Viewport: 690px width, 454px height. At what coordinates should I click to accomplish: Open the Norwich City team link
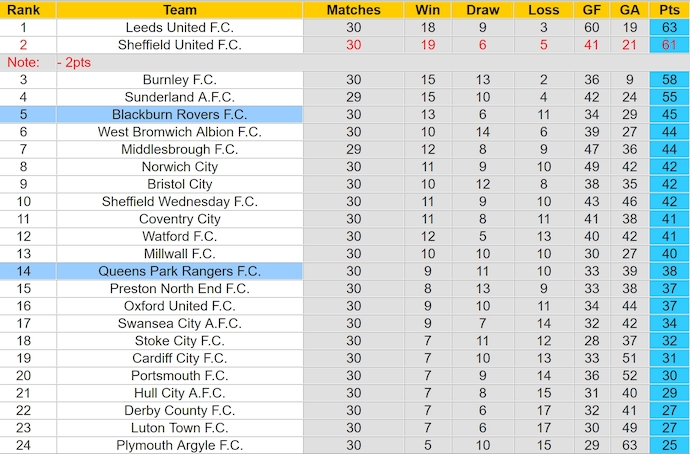coord(180,167)
